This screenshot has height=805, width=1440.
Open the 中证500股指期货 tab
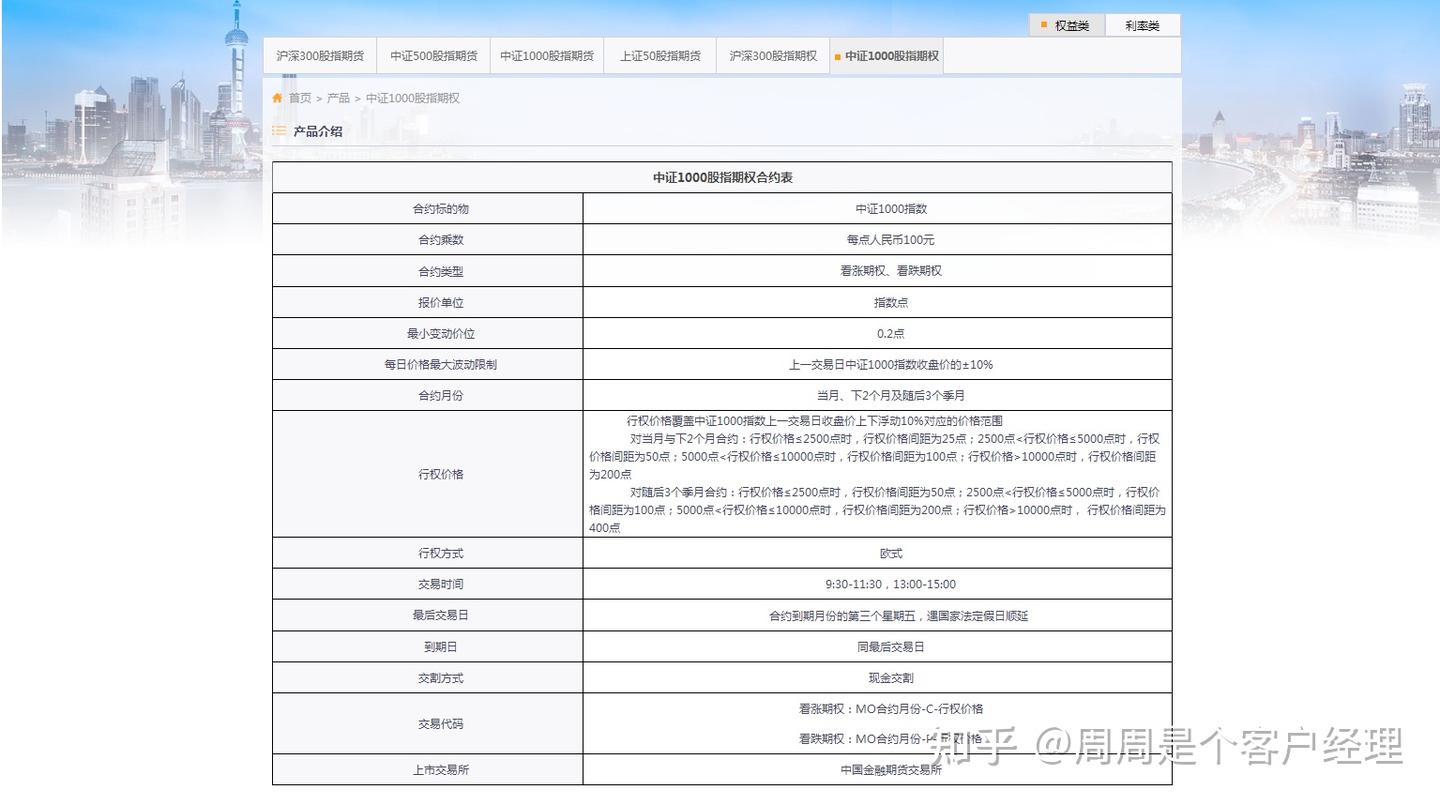point(434,56)
